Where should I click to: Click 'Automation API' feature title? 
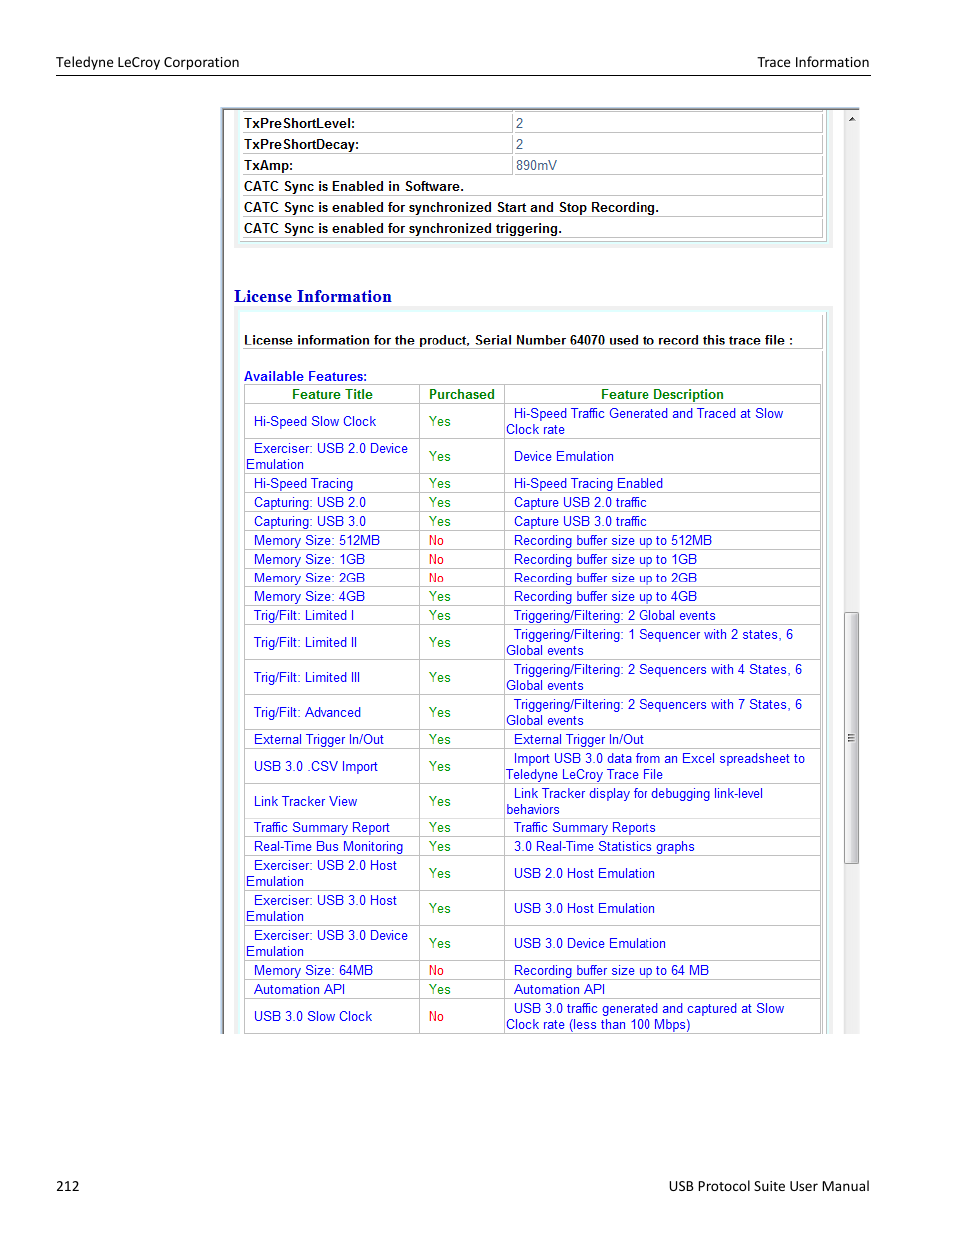point(299,990)
